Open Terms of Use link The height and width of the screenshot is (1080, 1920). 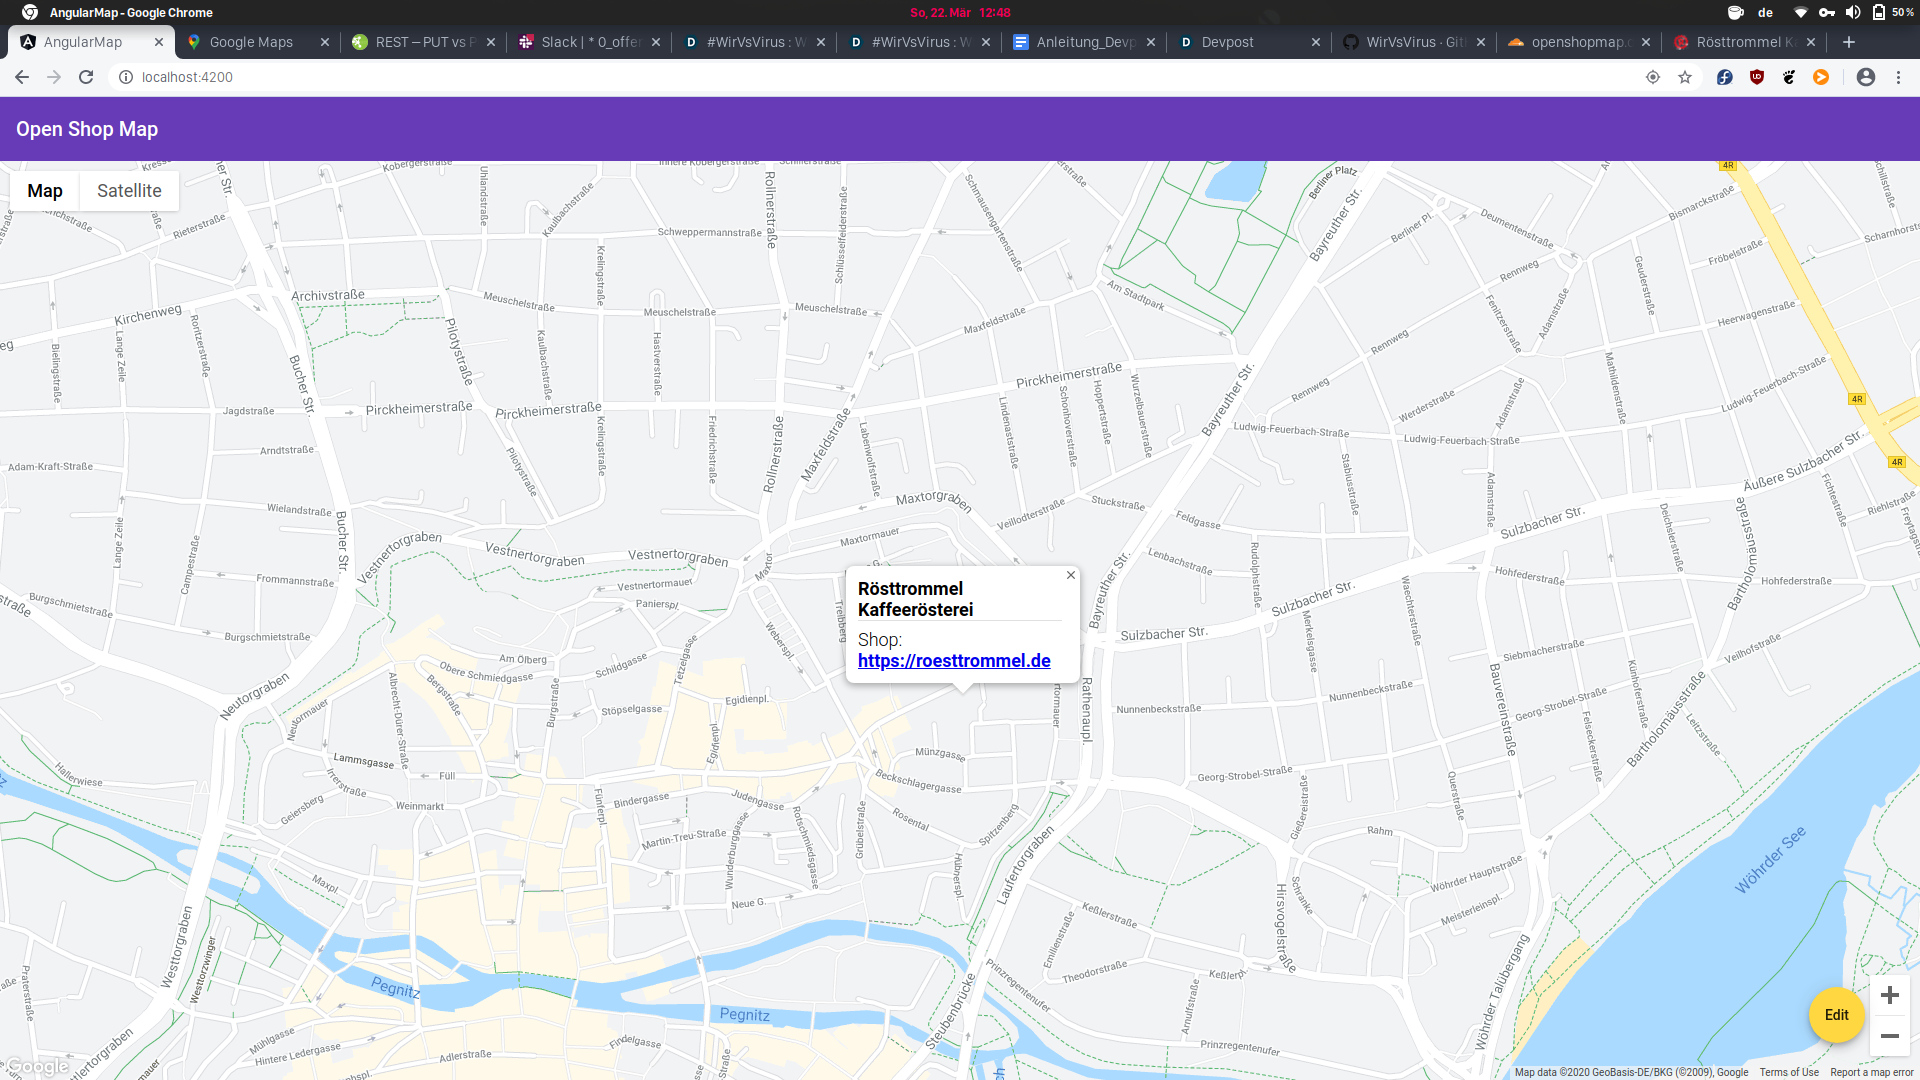tap(1789, 1072)
